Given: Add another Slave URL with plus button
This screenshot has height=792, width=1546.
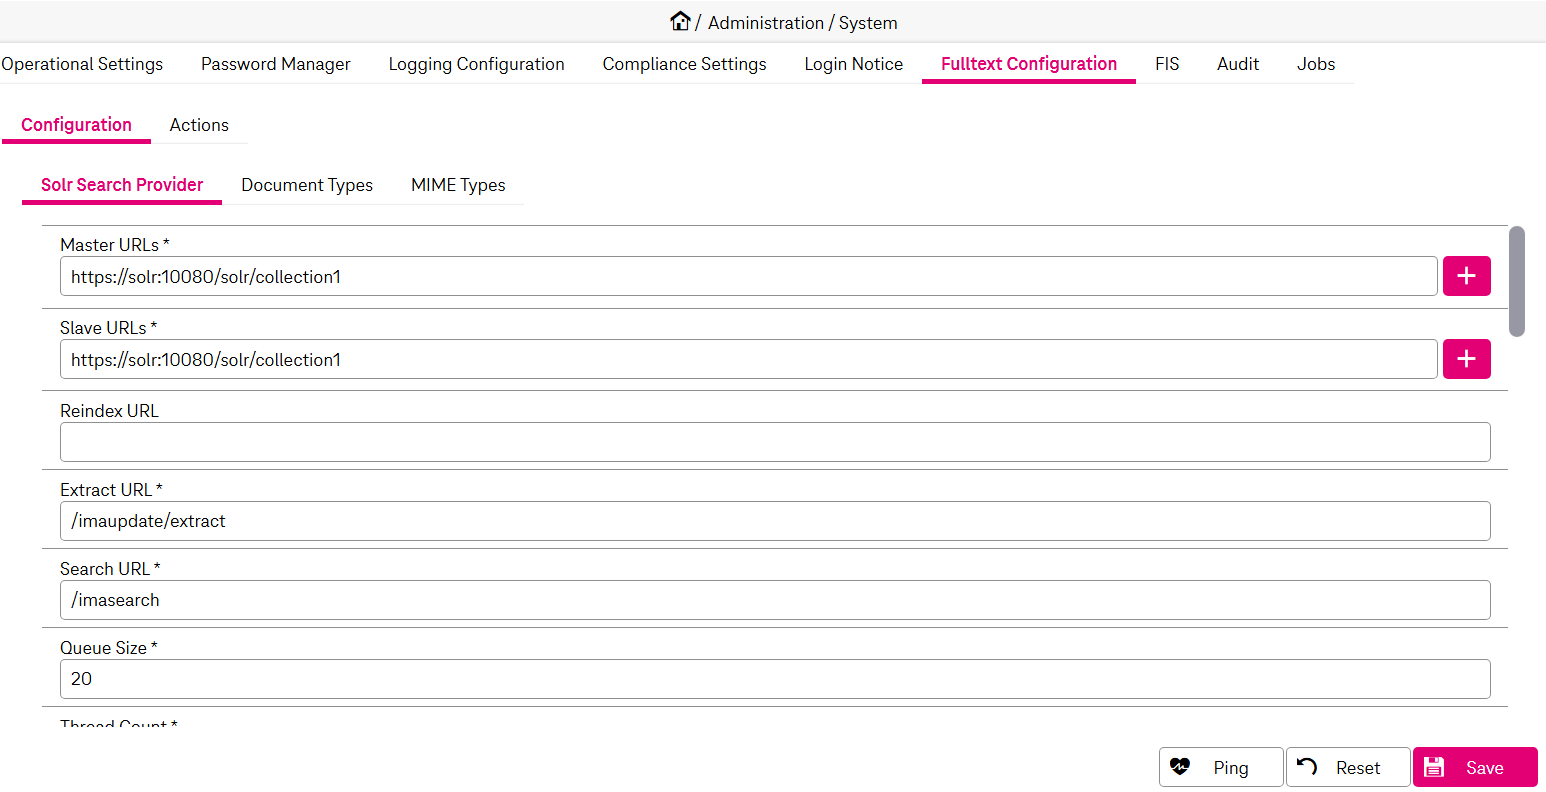Looking at the screenshot, I should point(1466,360).
